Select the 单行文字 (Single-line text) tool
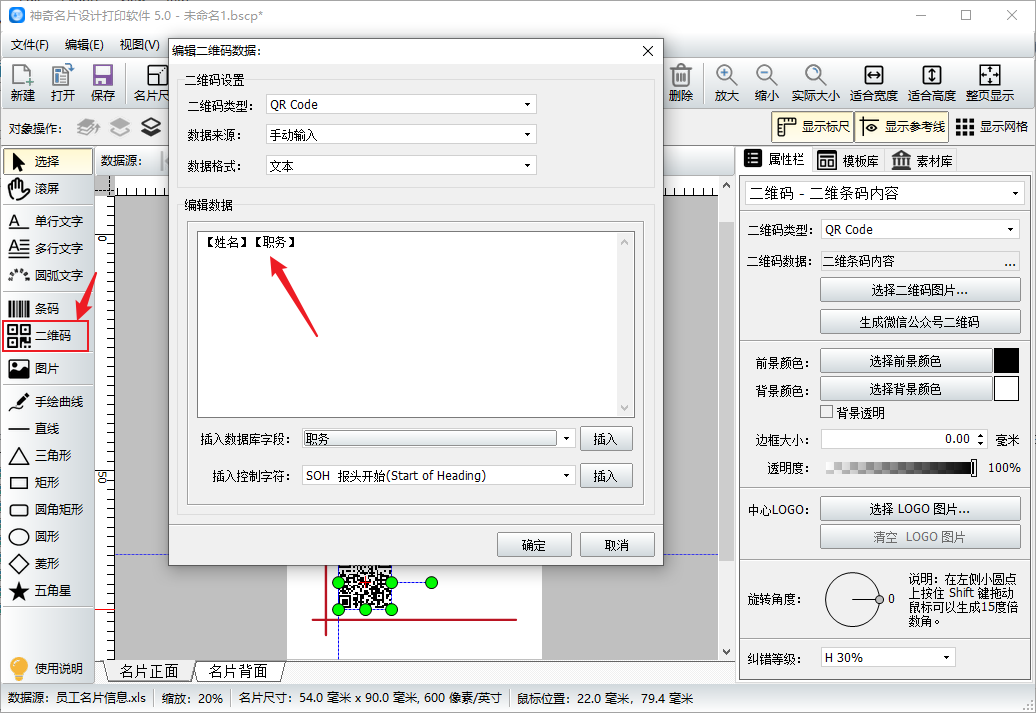The height and width of the screenshot is (713, 1036). (x=48, y=221)
